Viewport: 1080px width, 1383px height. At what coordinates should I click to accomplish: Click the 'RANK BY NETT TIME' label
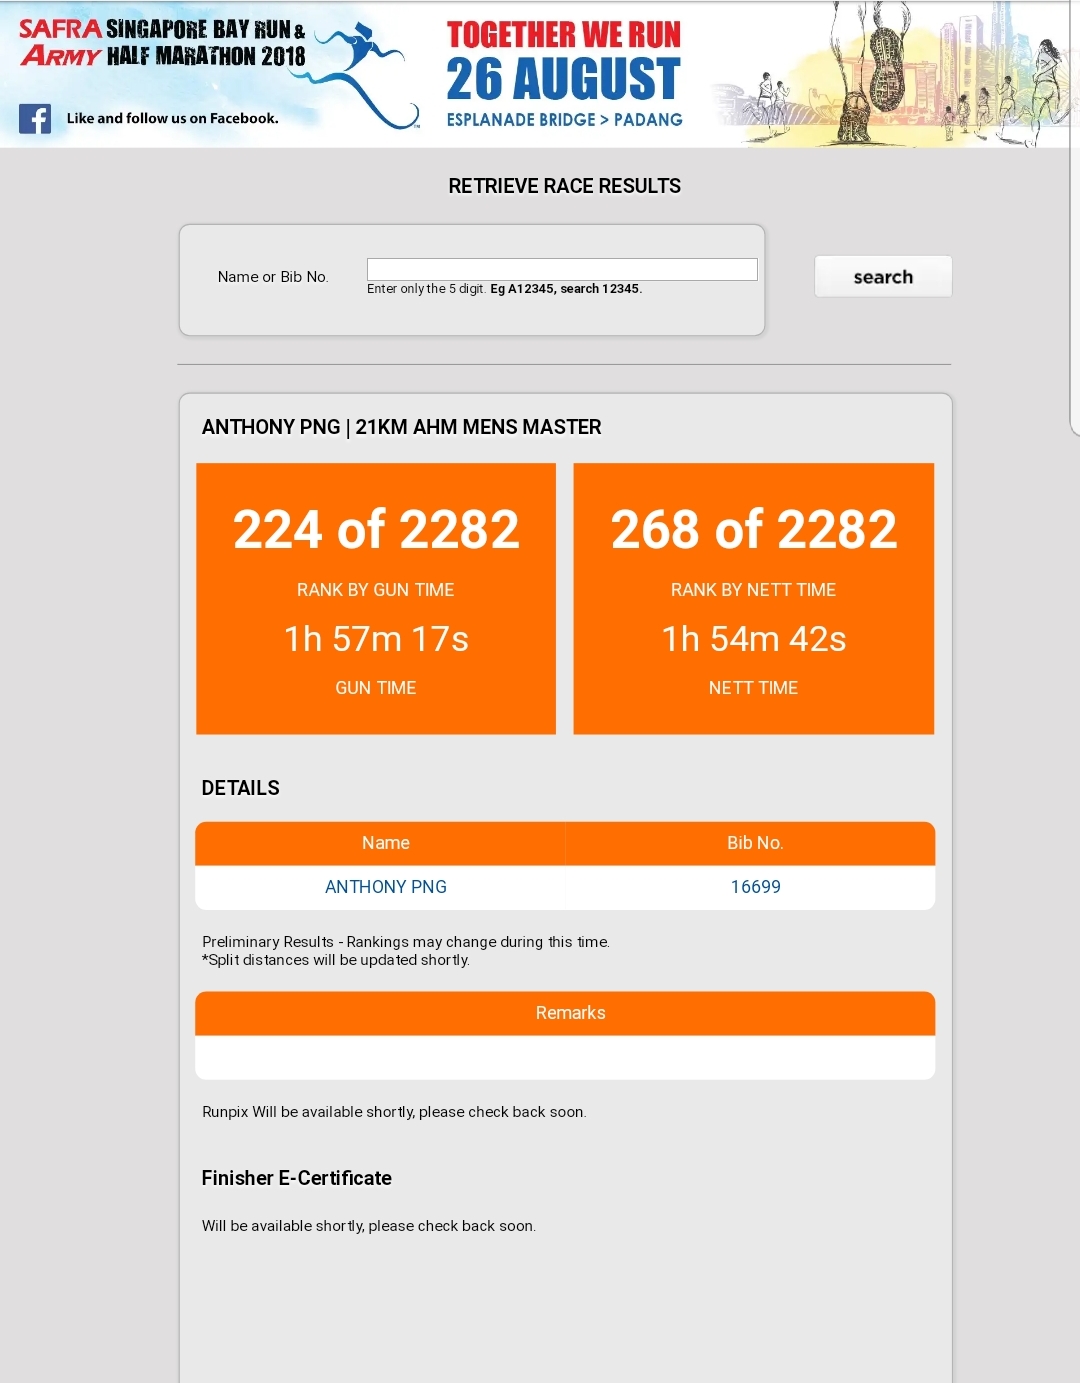(753, 590)
